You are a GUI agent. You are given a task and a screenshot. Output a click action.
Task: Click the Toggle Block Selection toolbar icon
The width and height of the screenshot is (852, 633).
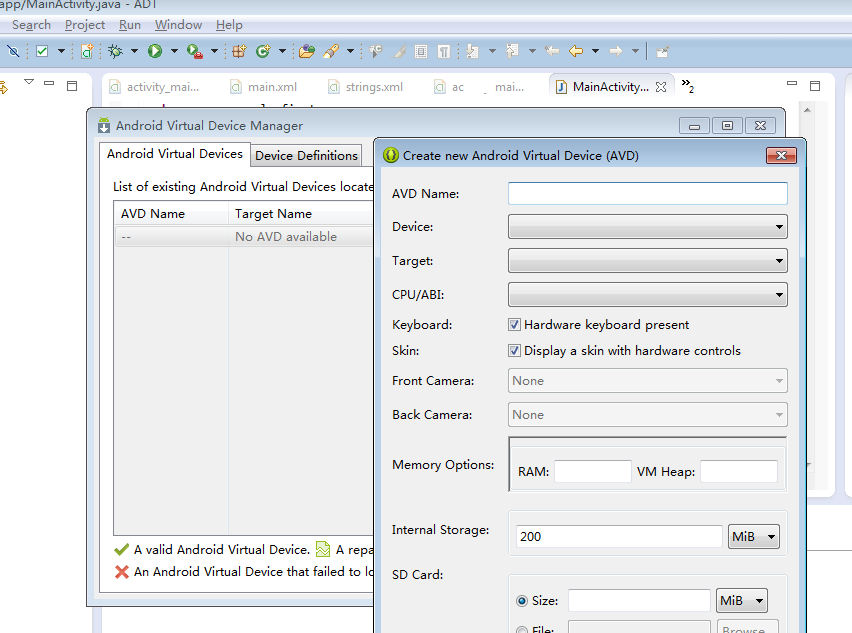click(421, 51)
